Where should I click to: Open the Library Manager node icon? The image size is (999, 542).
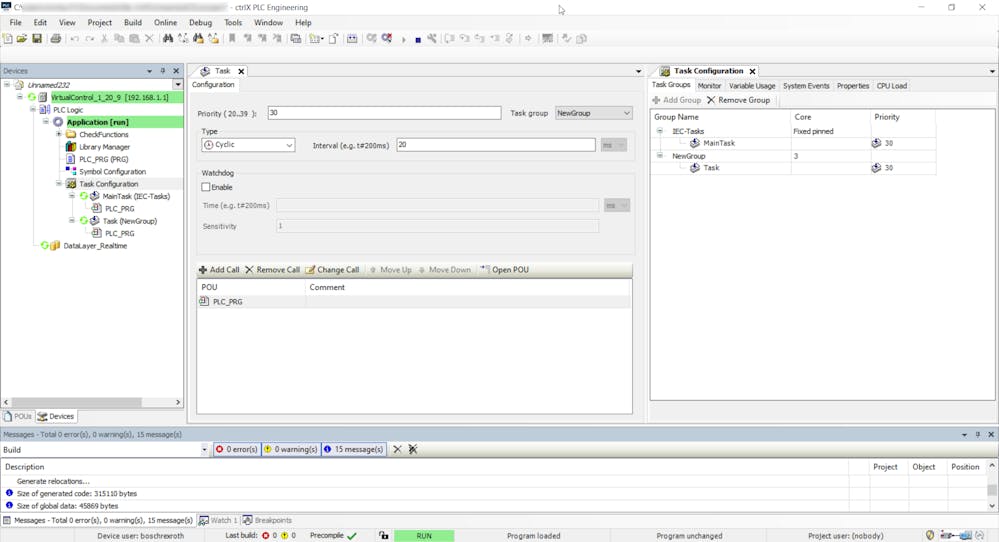click(x=71, y=147)
